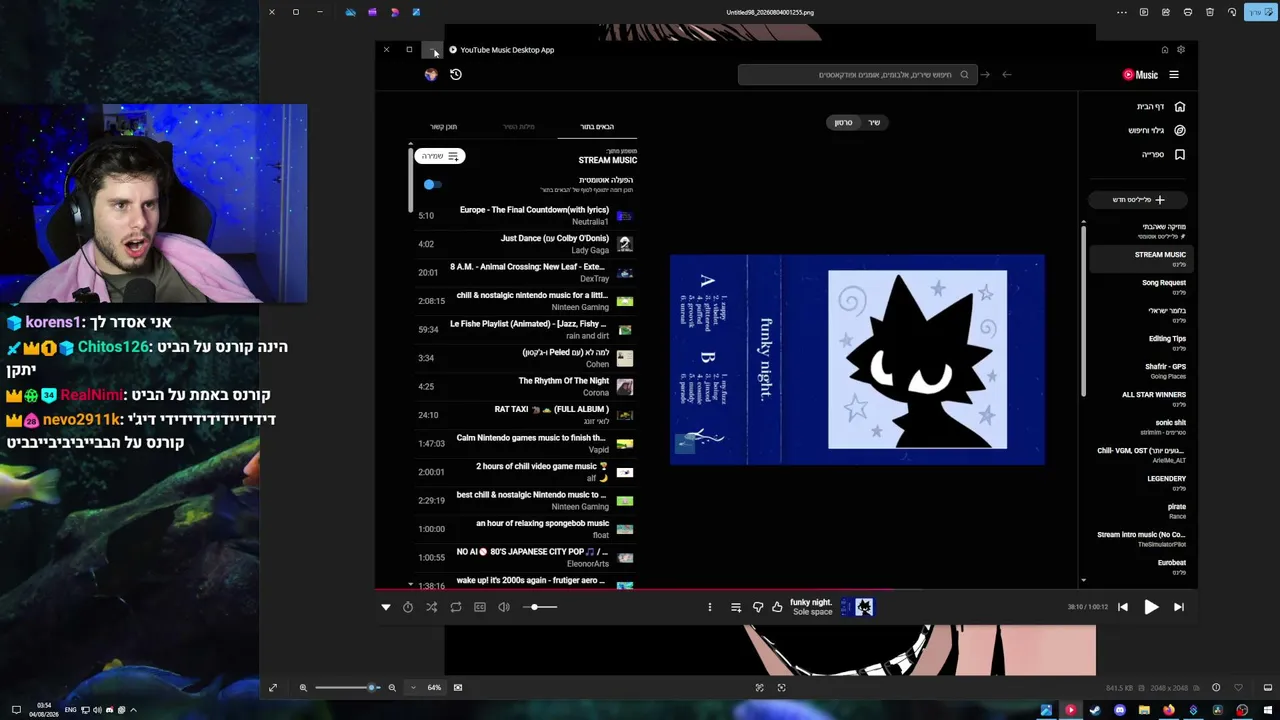
Task: Toggle captions in the player bar
Action: [x=480, y=607]
